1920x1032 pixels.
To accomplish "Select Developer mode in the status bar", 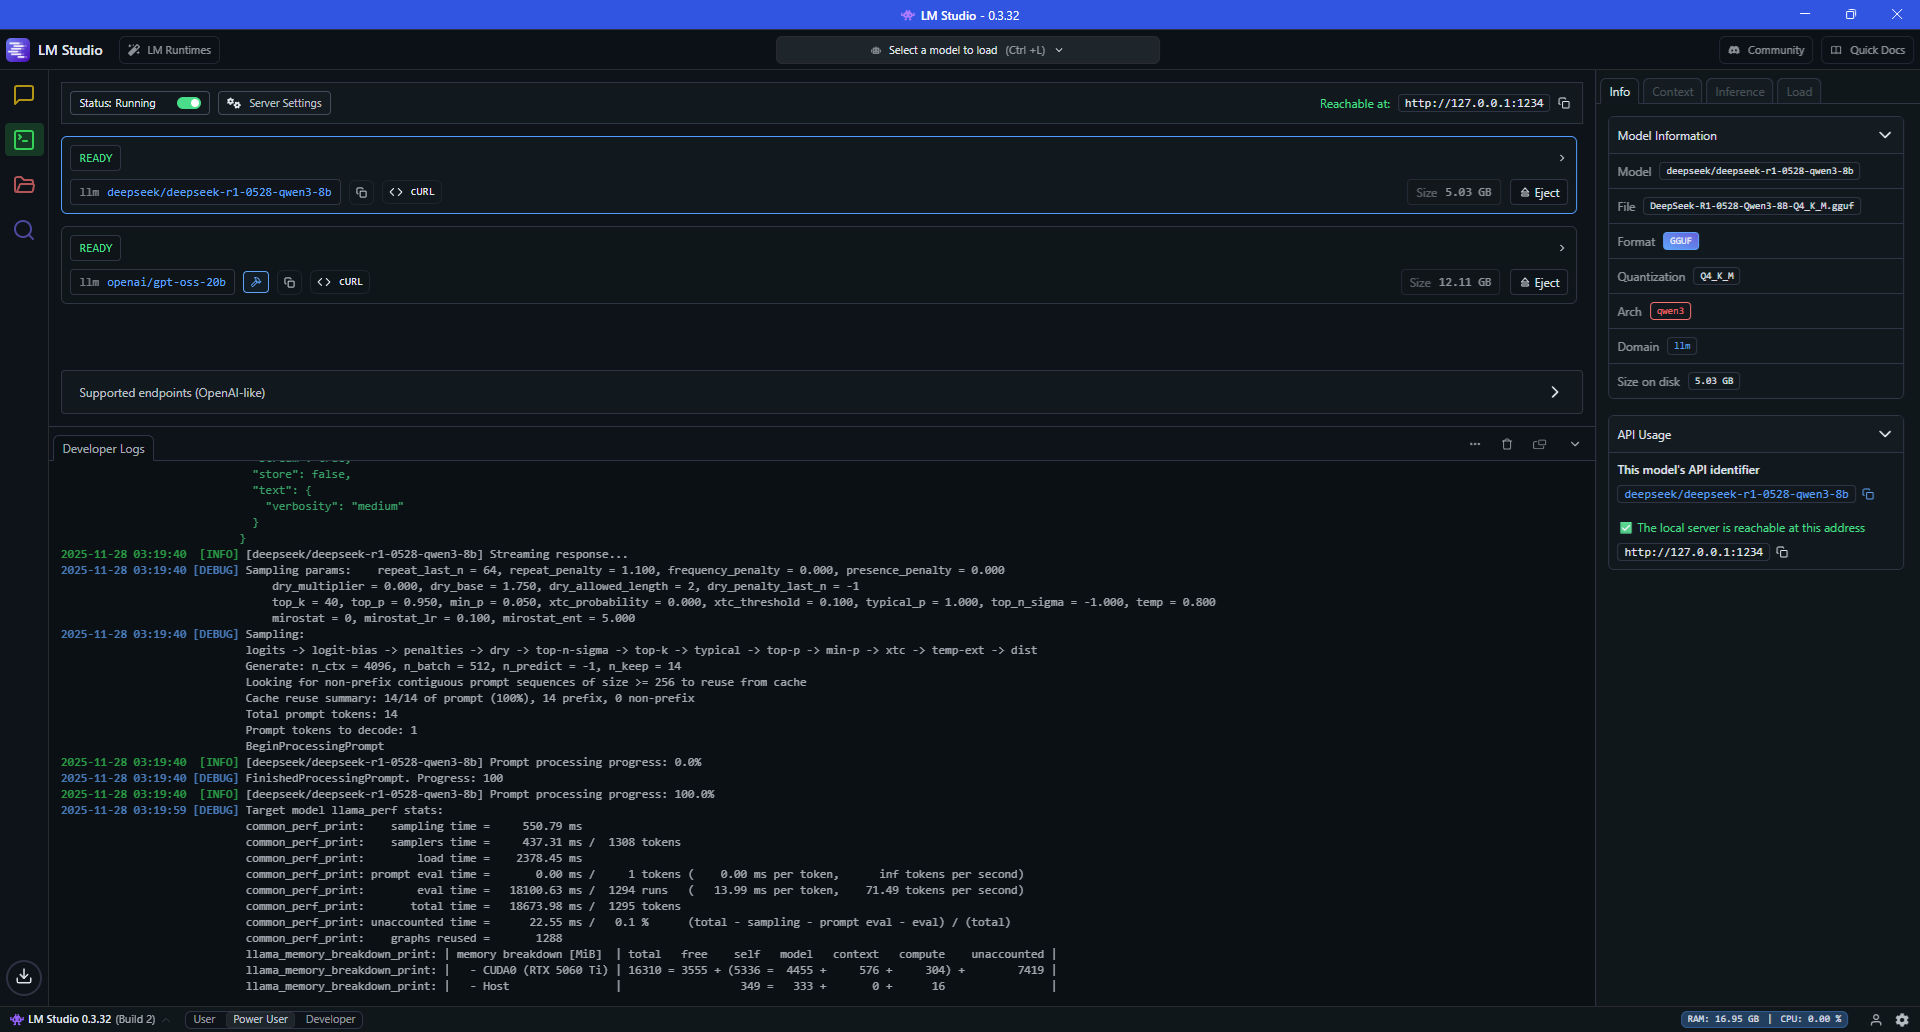I will (x=330, y=1020).
